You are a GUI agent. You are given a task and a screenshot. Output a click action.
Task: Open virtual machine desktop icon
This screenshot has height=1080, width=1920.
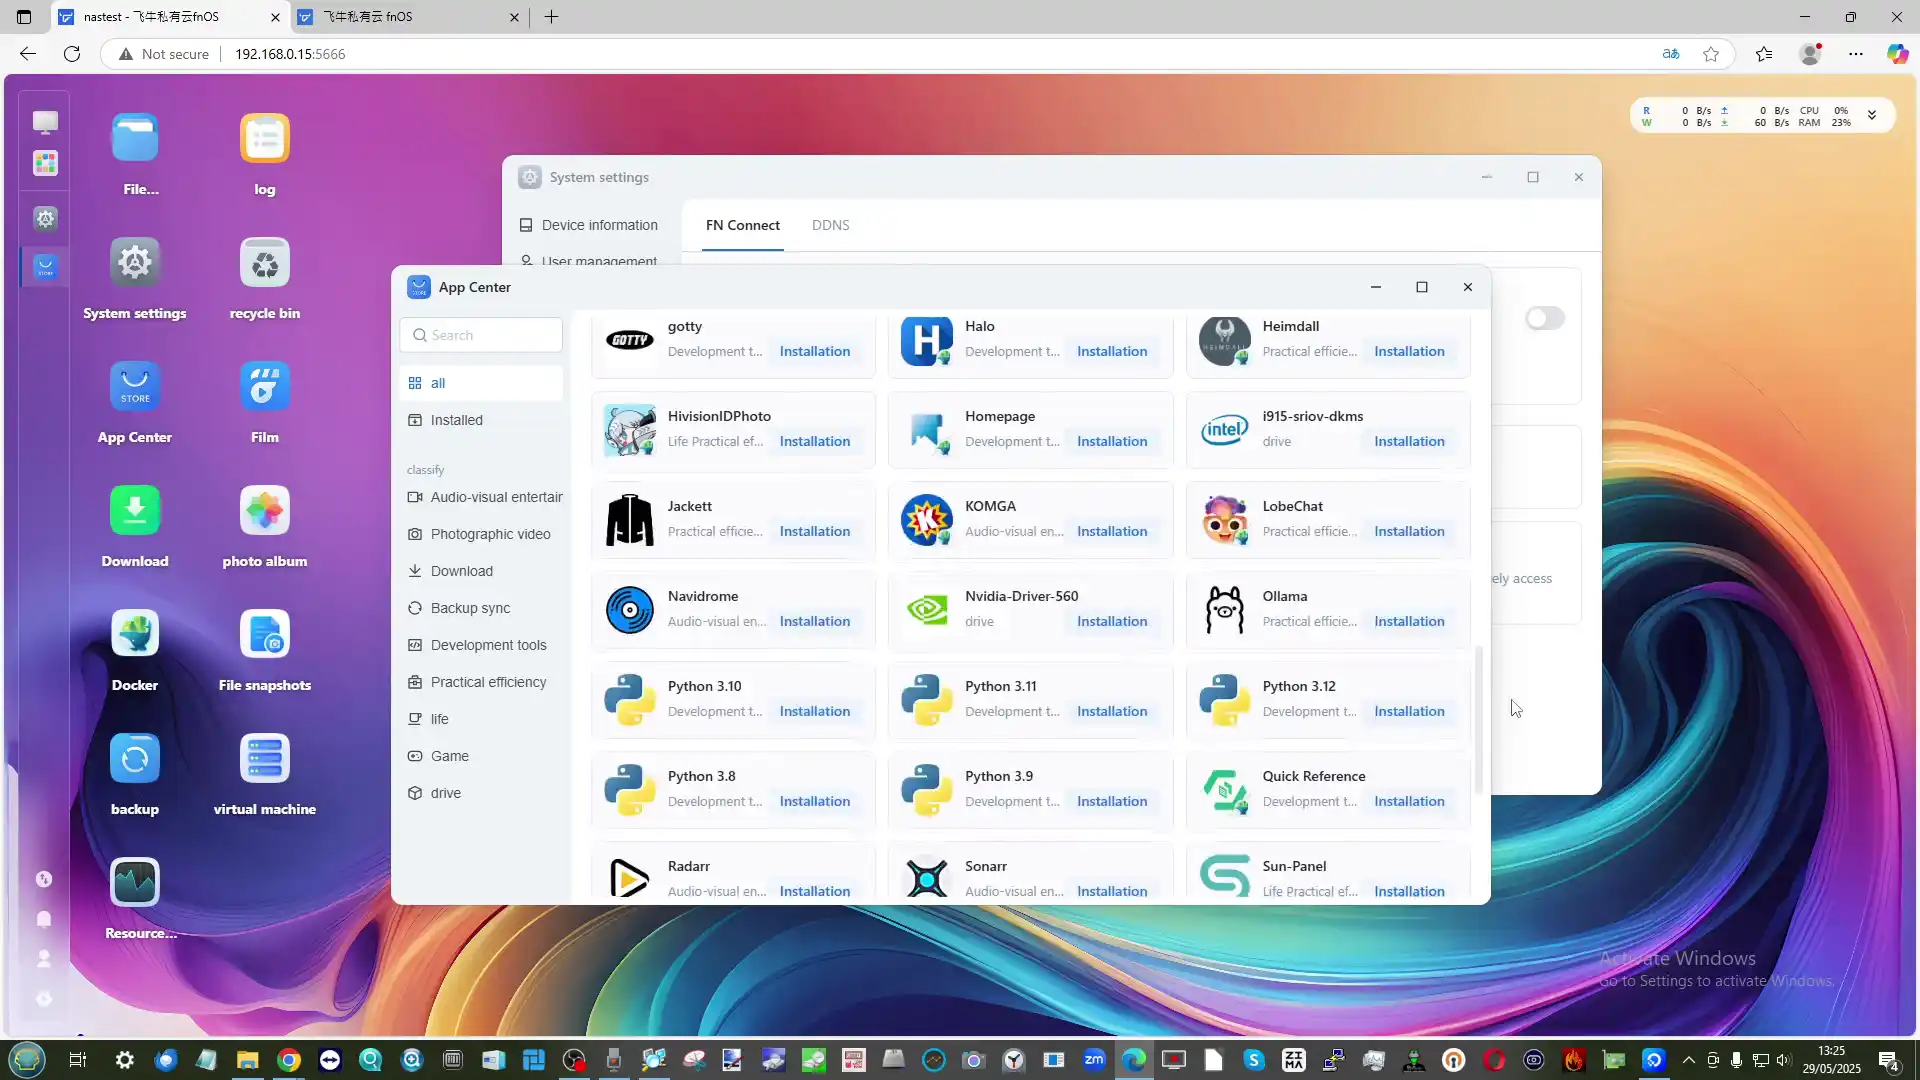(x=265, y=758)
